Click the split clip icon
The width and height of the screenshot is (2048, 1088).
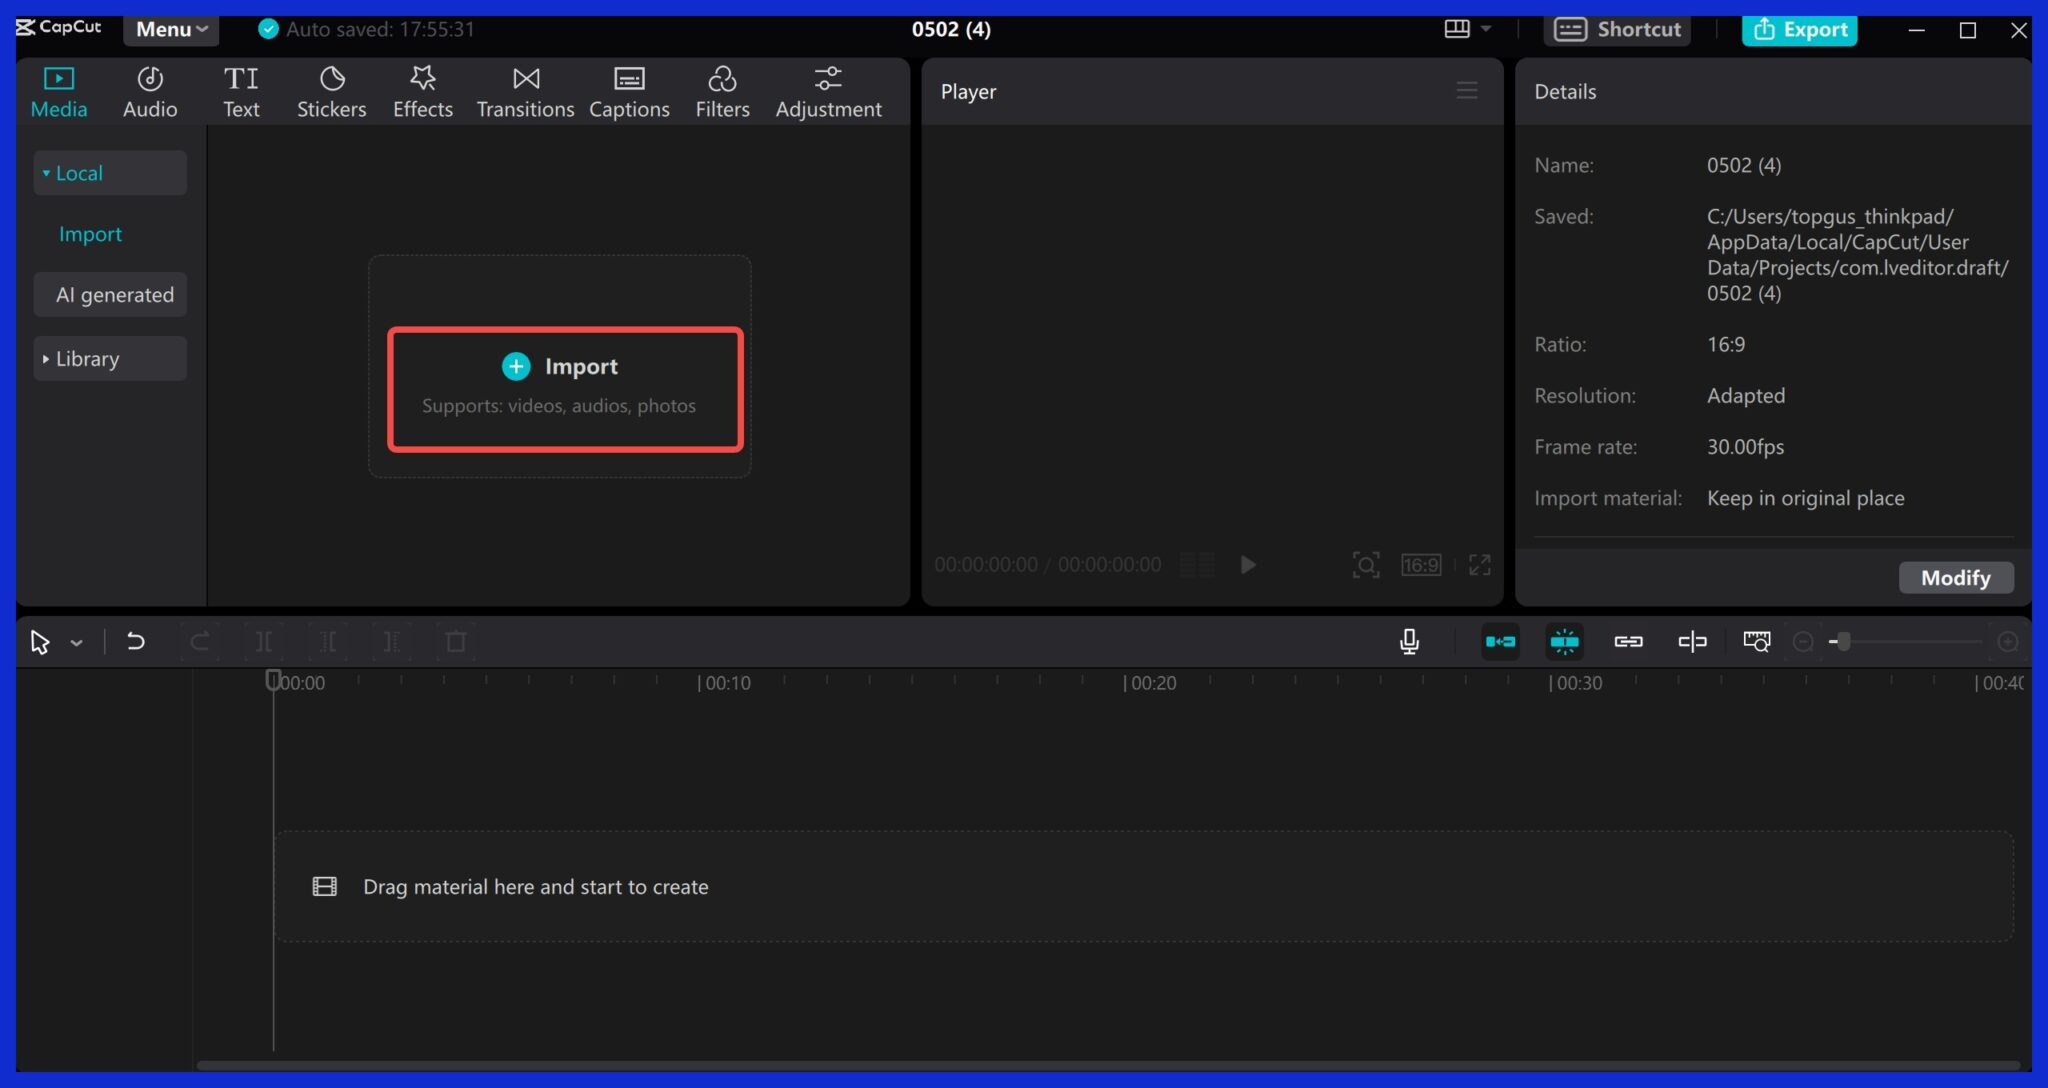point(264,642)
